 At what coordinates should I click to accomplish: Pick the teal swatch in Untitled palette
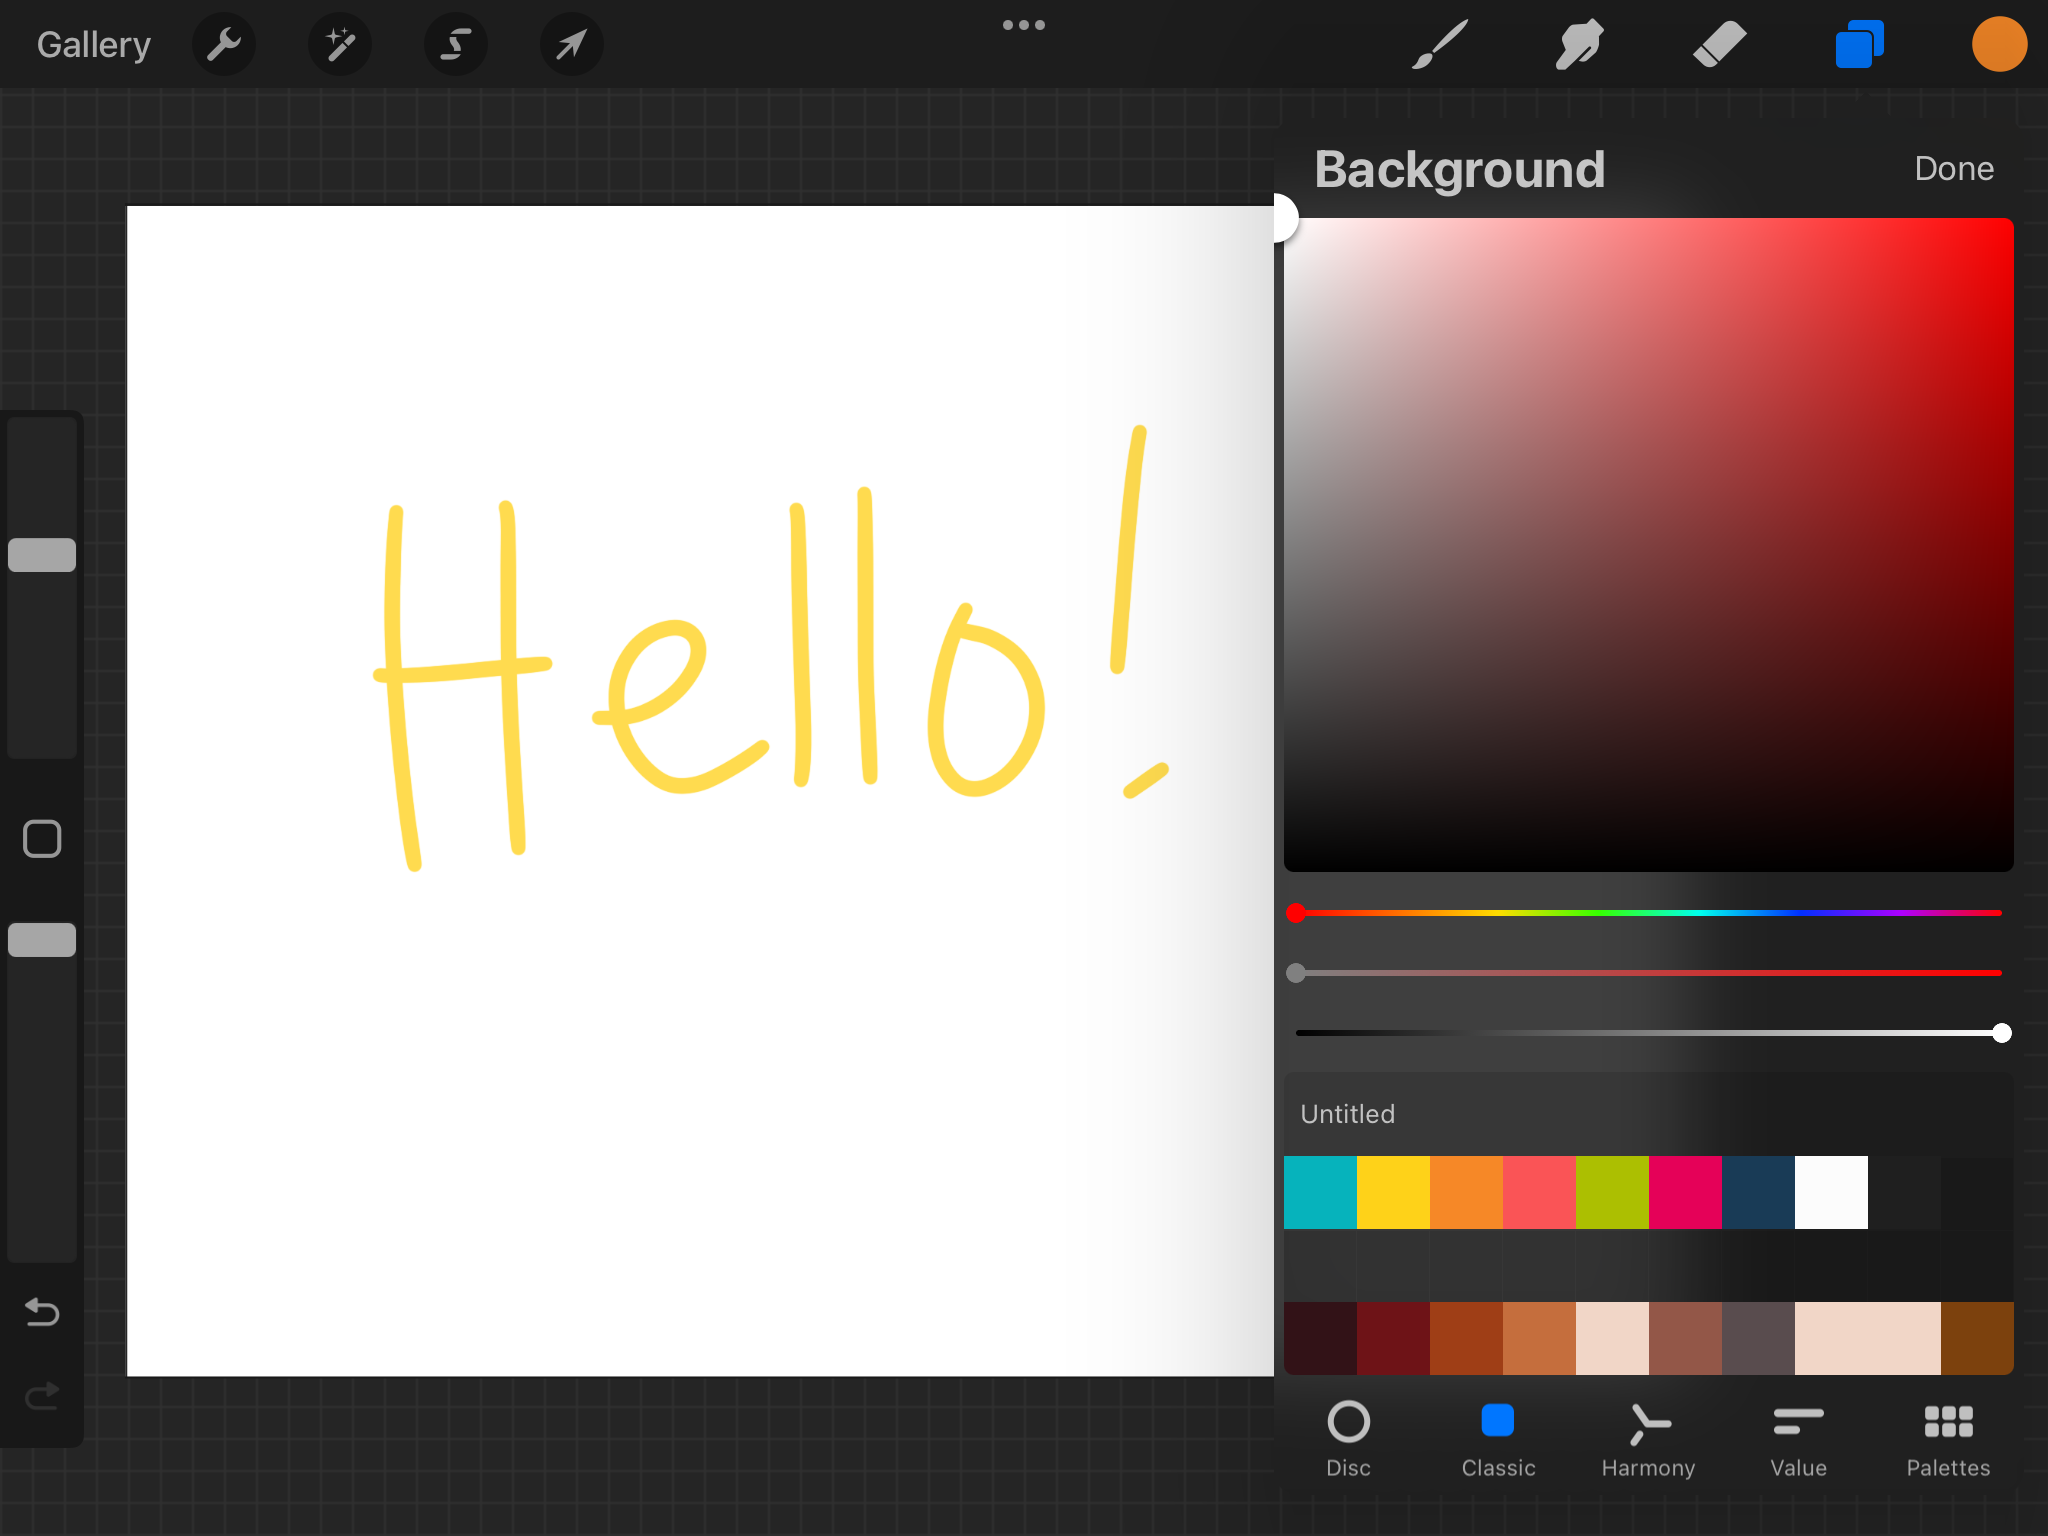point(1320,1192)
